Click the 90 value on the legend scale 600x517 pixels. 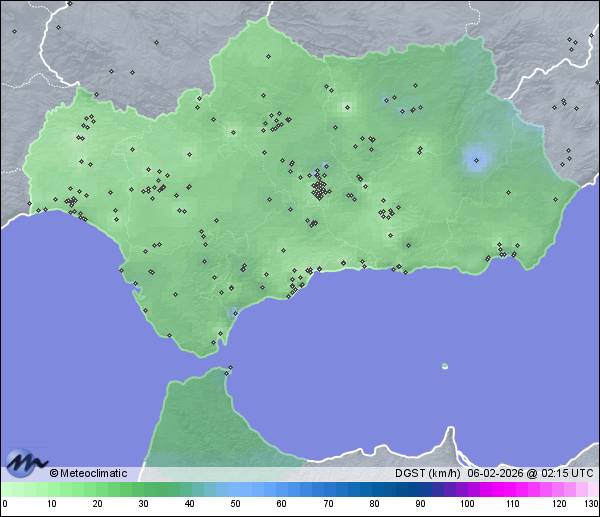click(x=420, y=504)
